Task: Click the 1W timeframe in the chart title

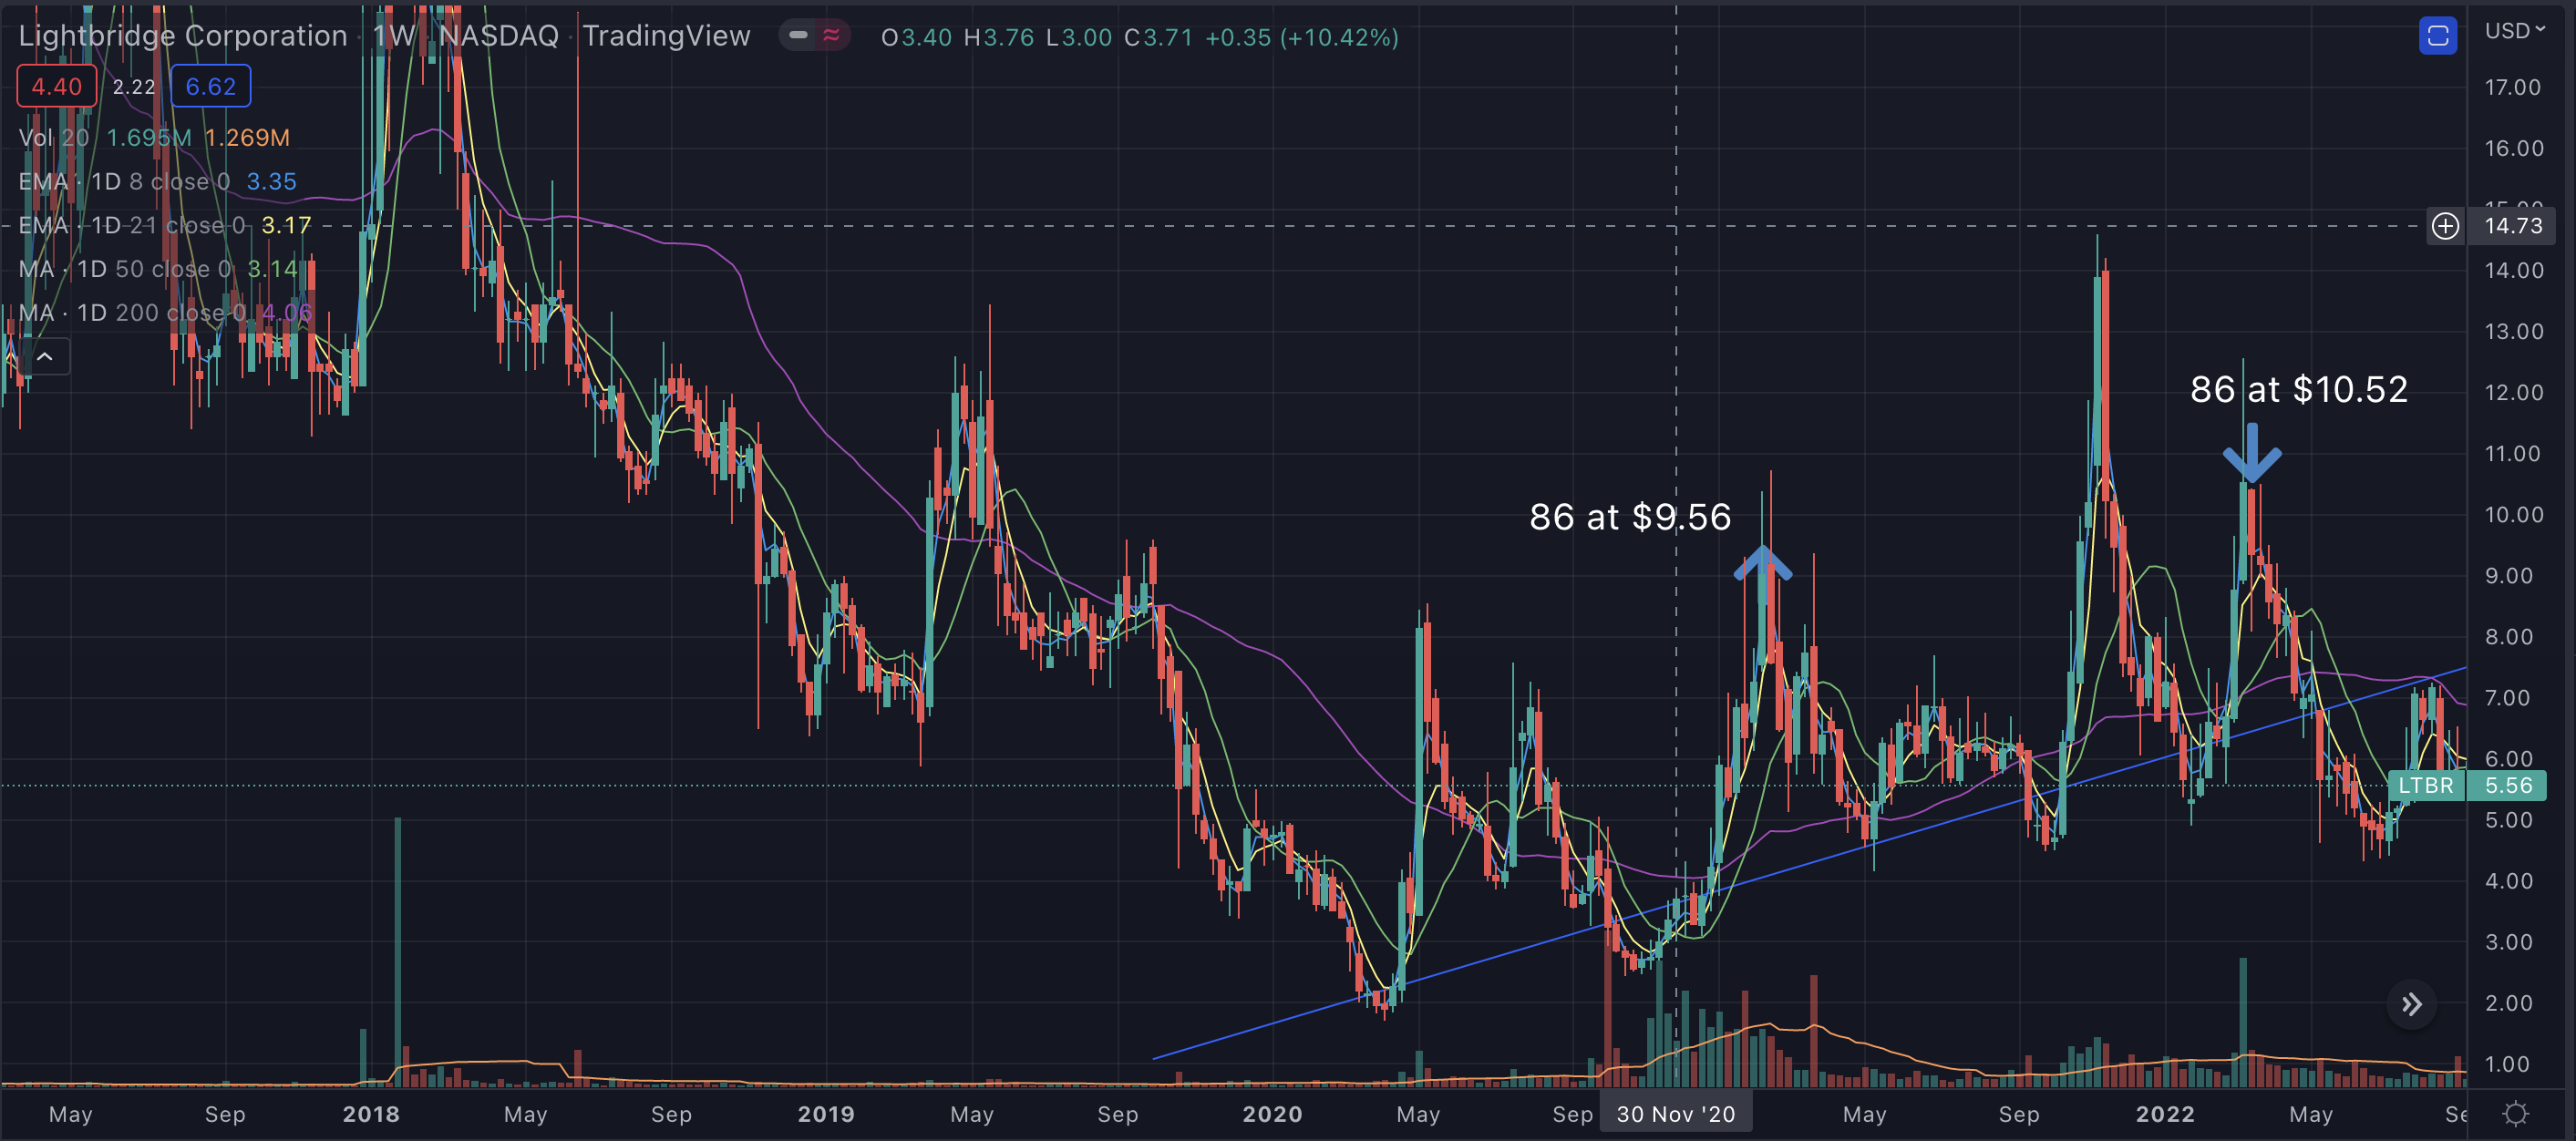Action: pos(394,36)
